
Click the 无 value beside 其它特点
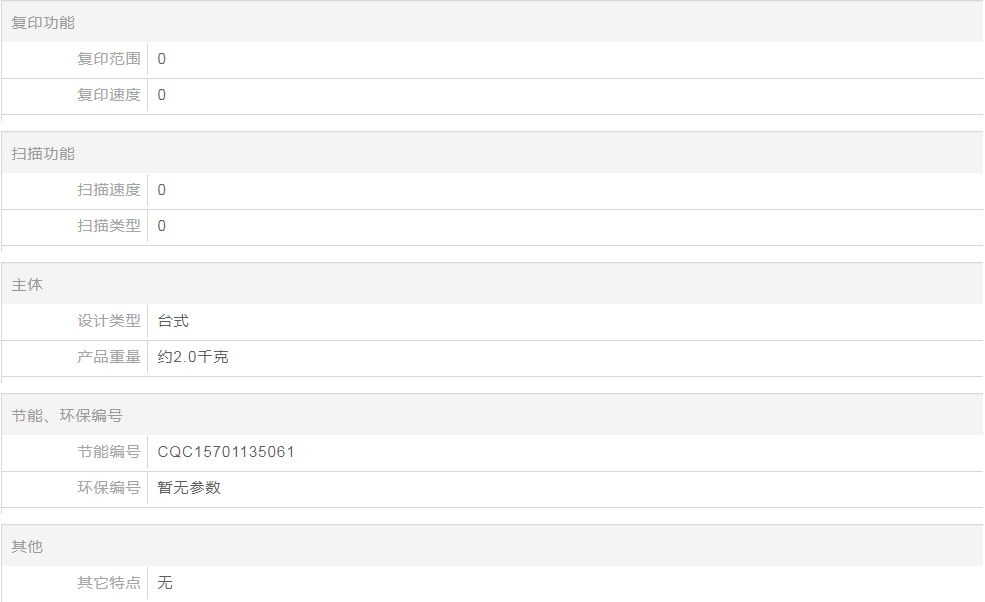[x=165, y=583]
